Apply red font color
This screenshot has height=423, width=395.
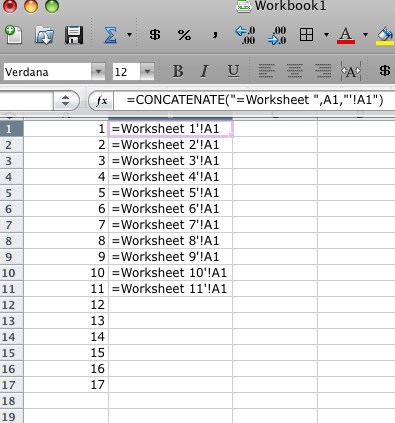[346, 35]
